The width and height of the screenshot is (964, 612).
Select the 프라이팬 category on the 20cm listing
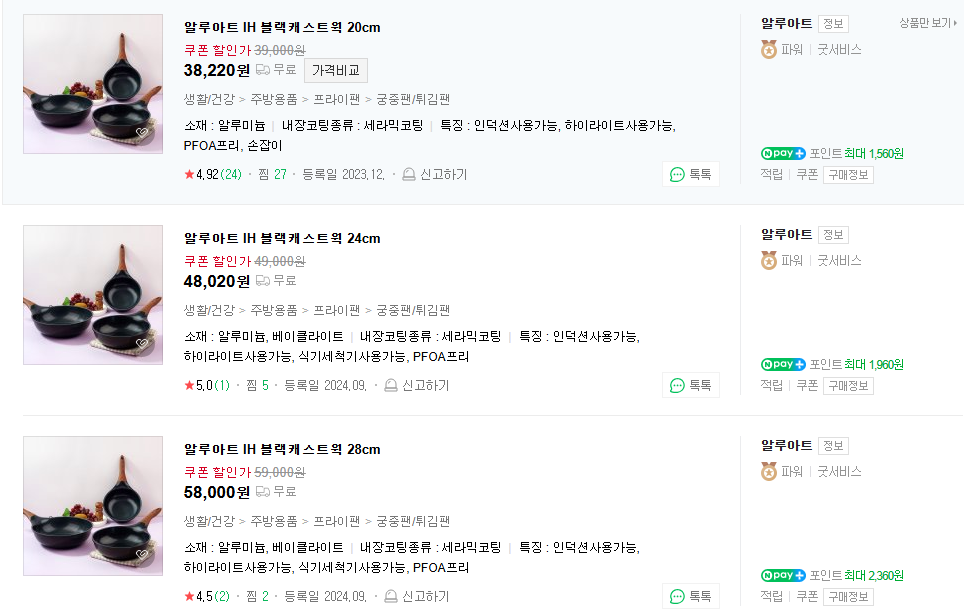337,99
